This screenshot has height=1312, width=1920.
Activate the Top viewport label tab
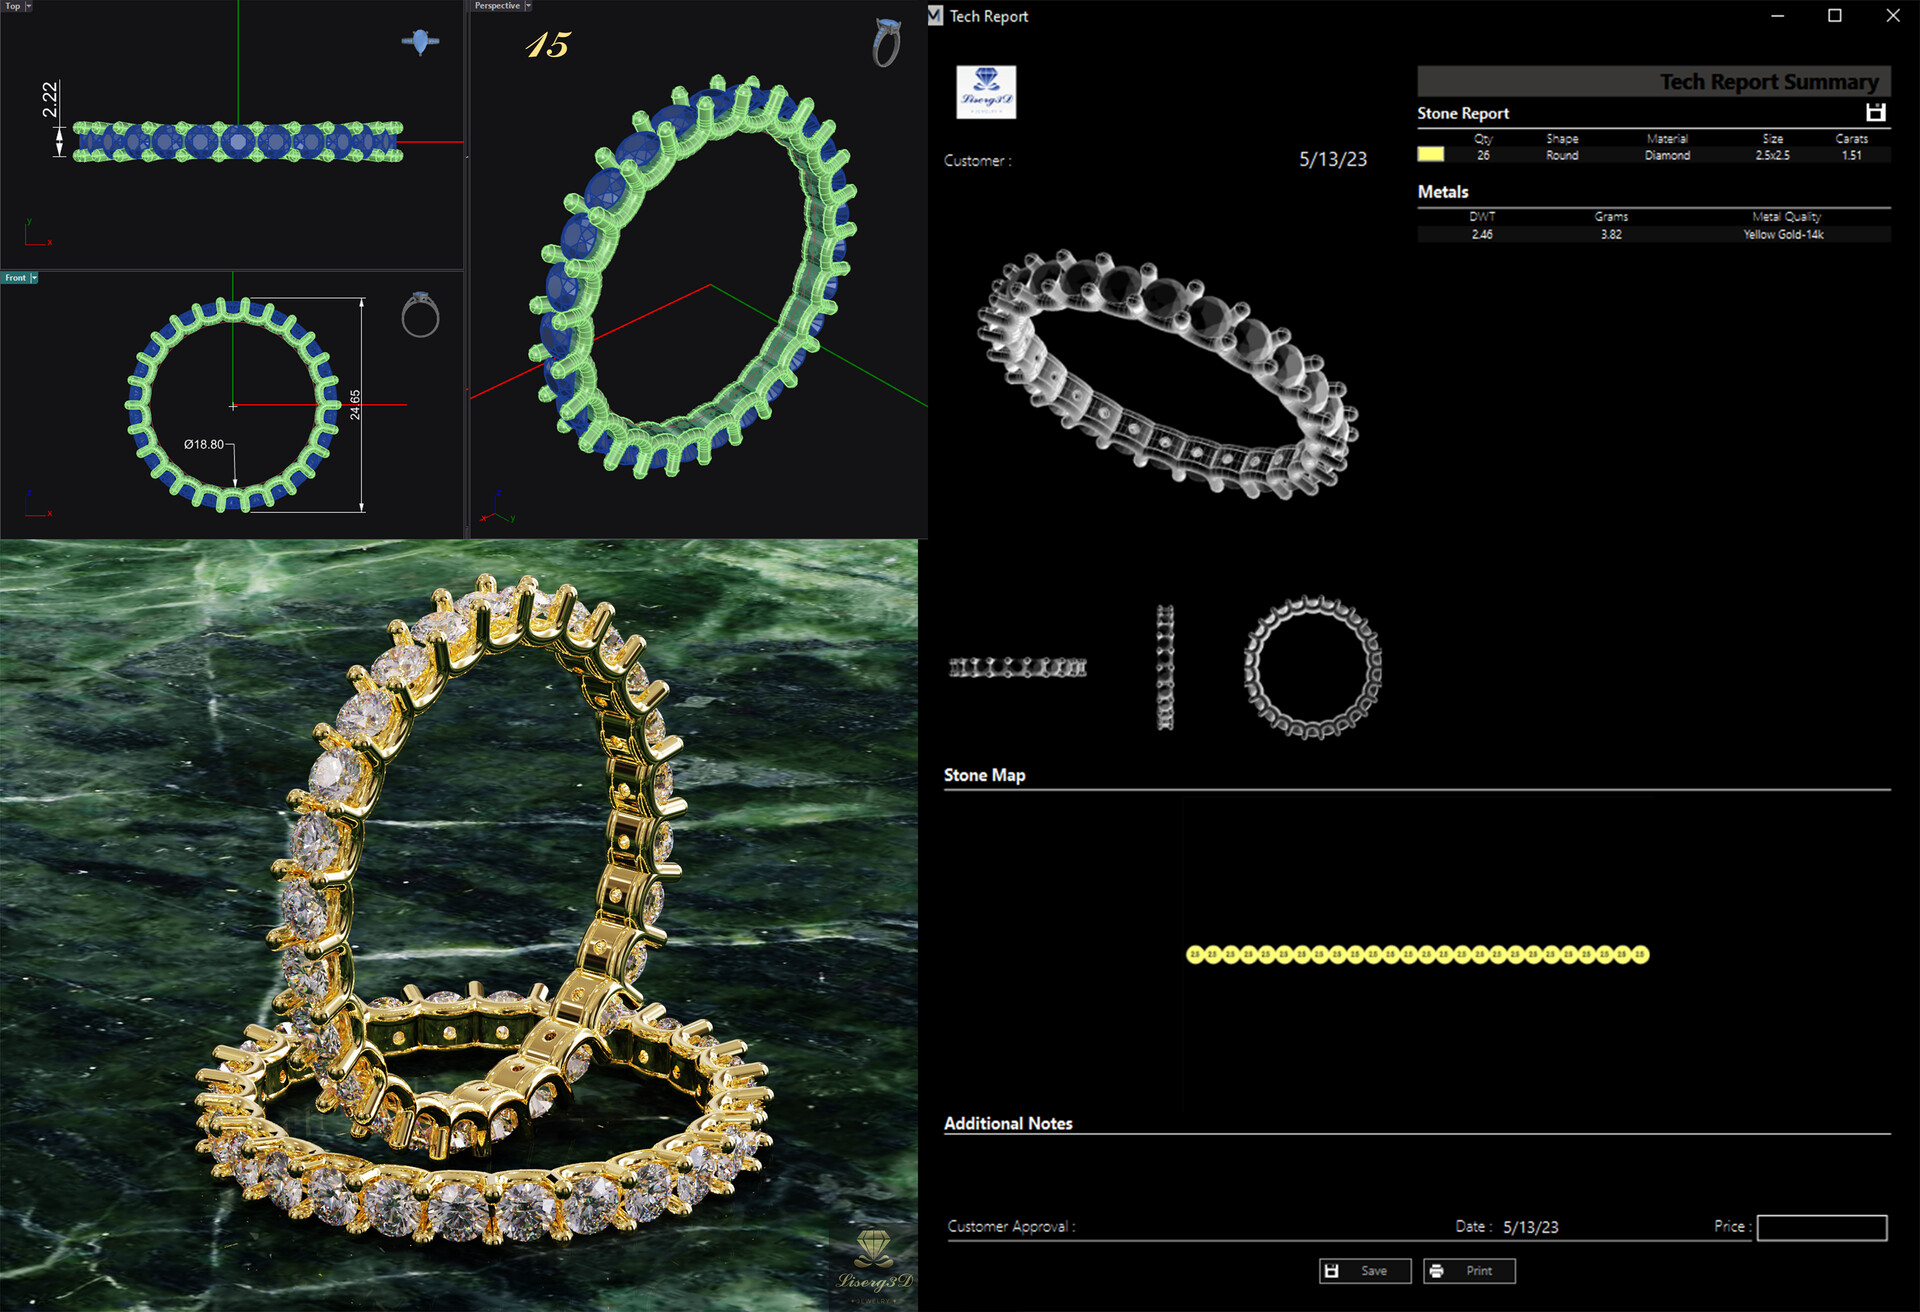(x=12, y=6)
